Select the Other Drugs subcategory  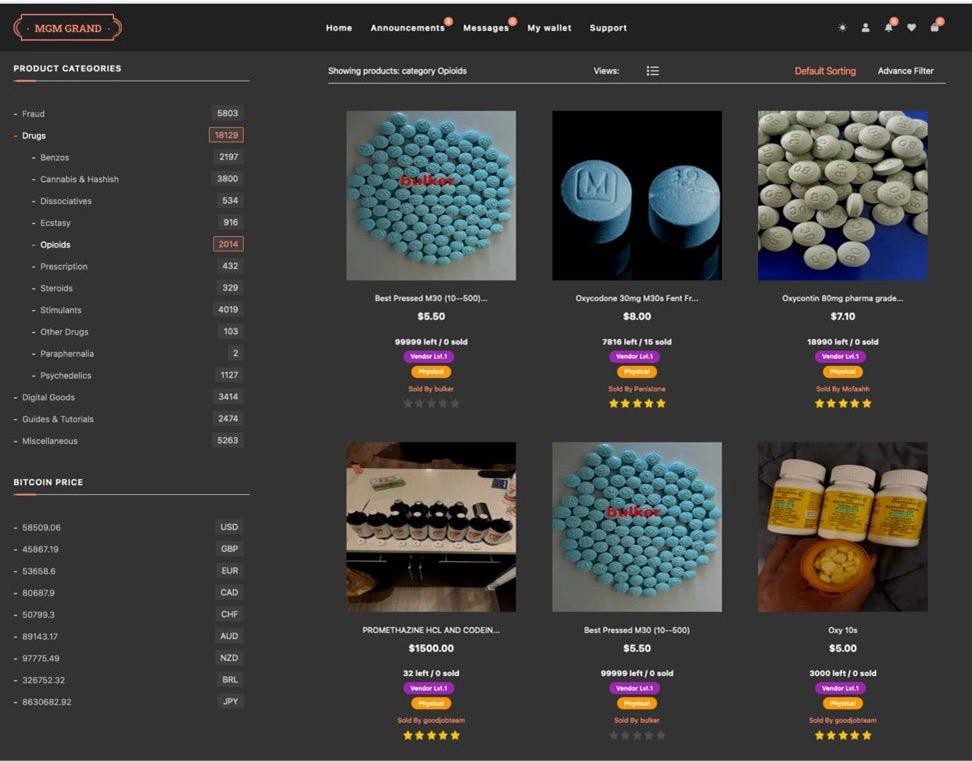tap(64, 332)
